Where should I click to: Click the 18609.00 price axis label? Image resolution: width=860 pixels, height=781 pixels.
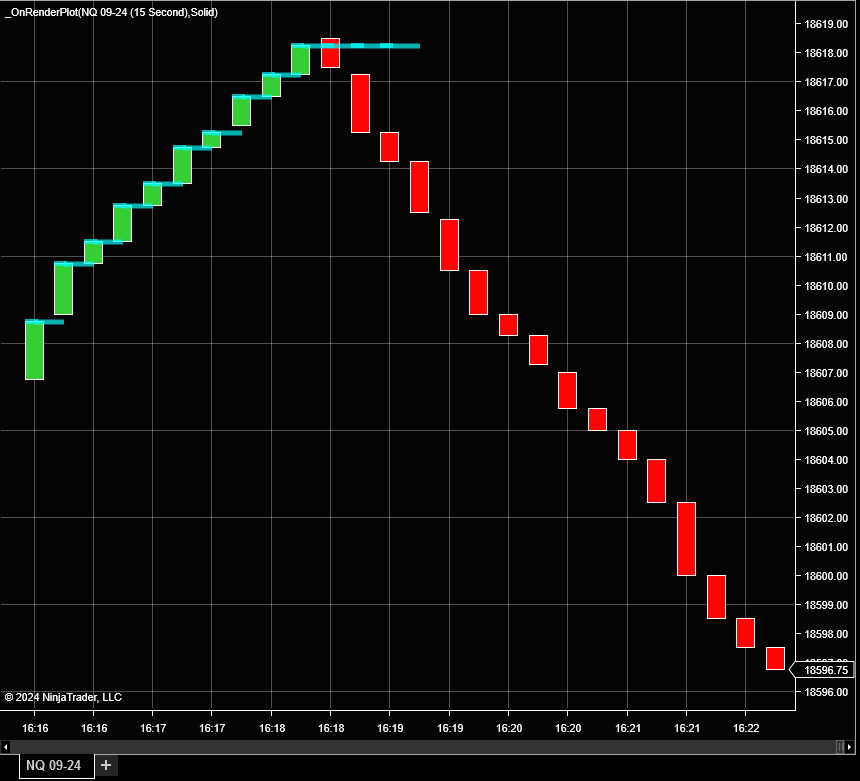click(826, 315)
